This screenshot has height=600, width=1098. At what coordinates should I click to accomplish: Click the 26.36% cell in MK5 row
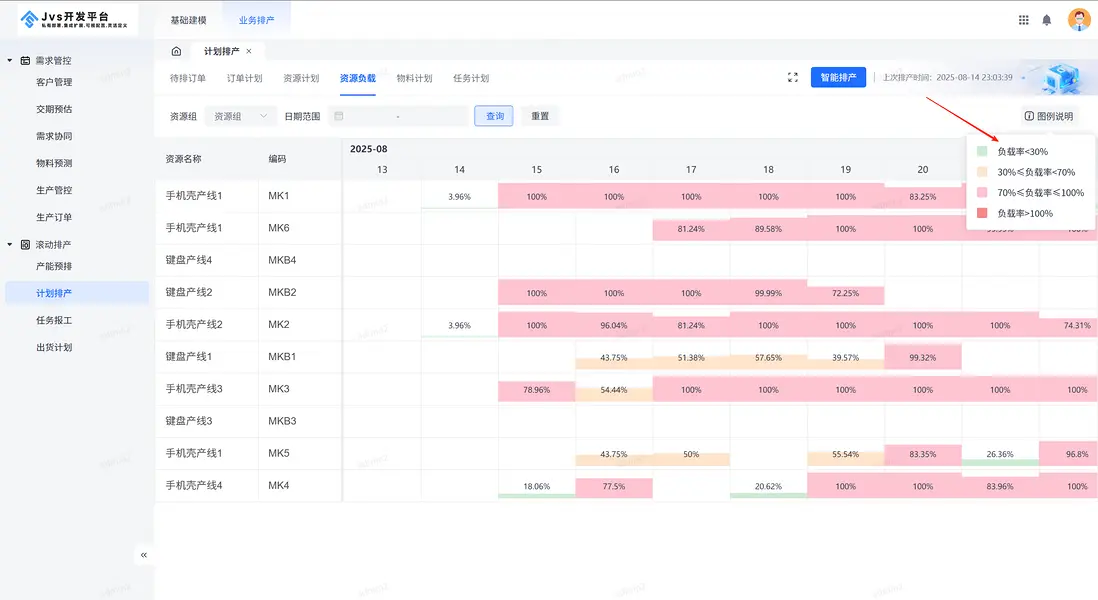[1000, 454]
